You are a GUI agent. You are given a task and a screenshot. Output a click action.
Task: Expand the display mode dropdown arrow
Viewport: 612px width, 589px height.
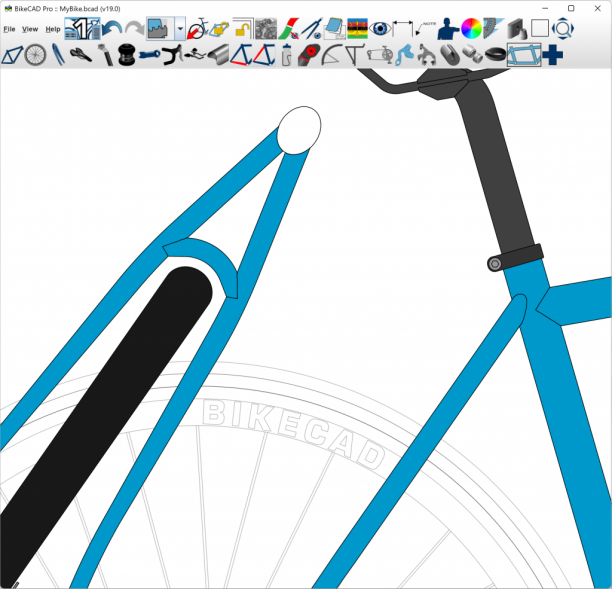180,28
